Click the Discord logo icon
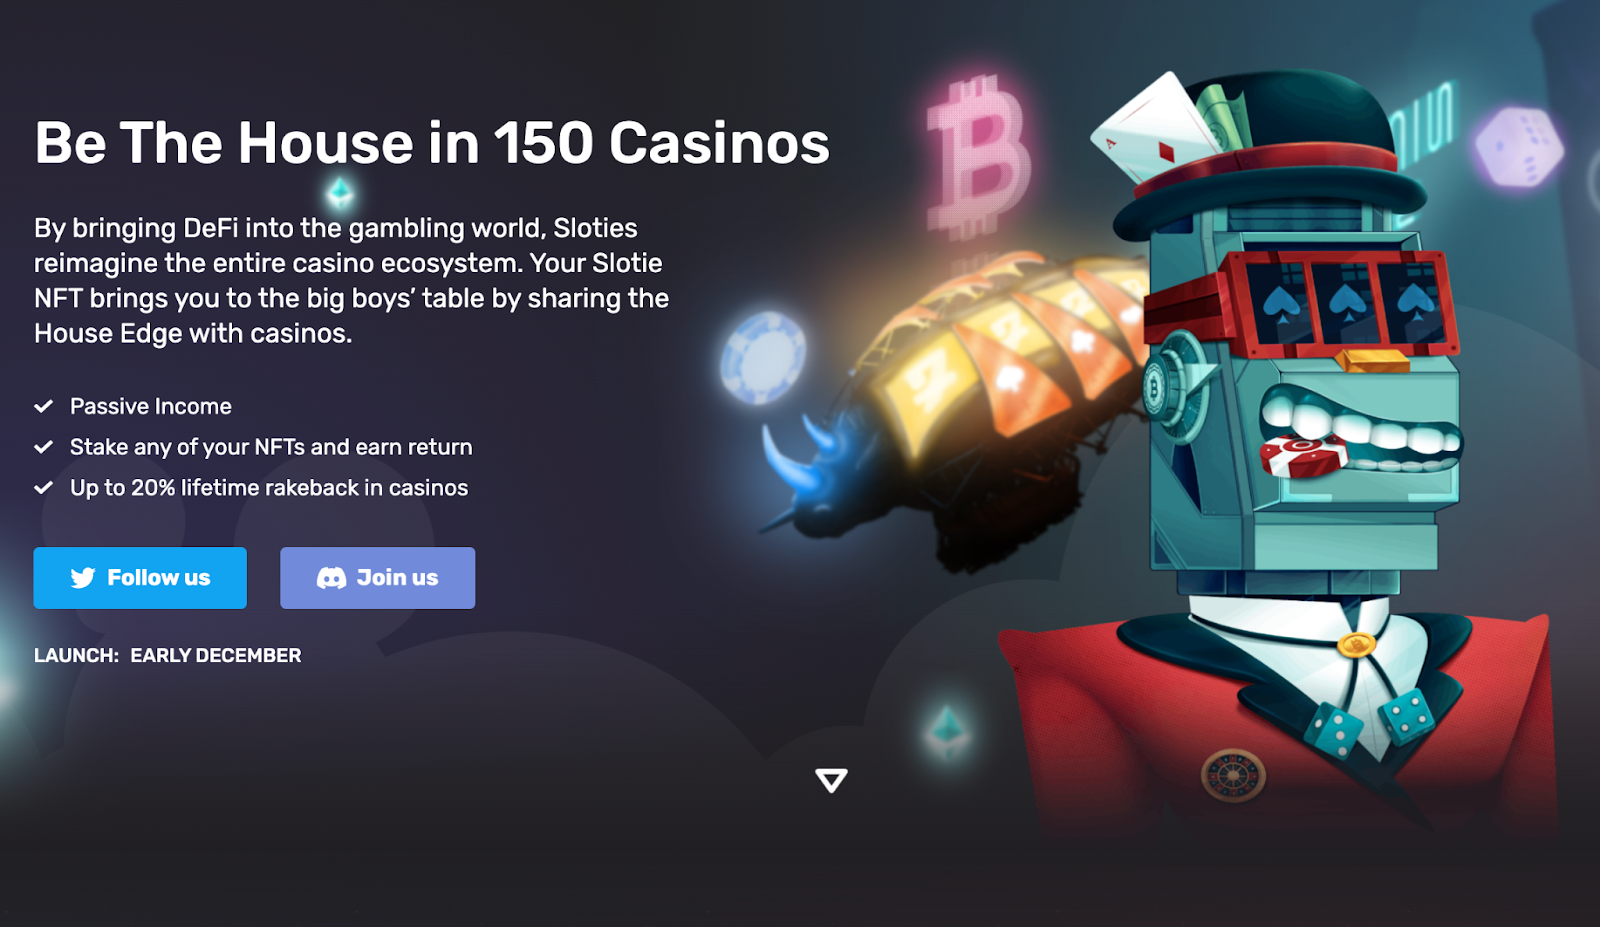1600x927 pixels. tap(331, 578)
